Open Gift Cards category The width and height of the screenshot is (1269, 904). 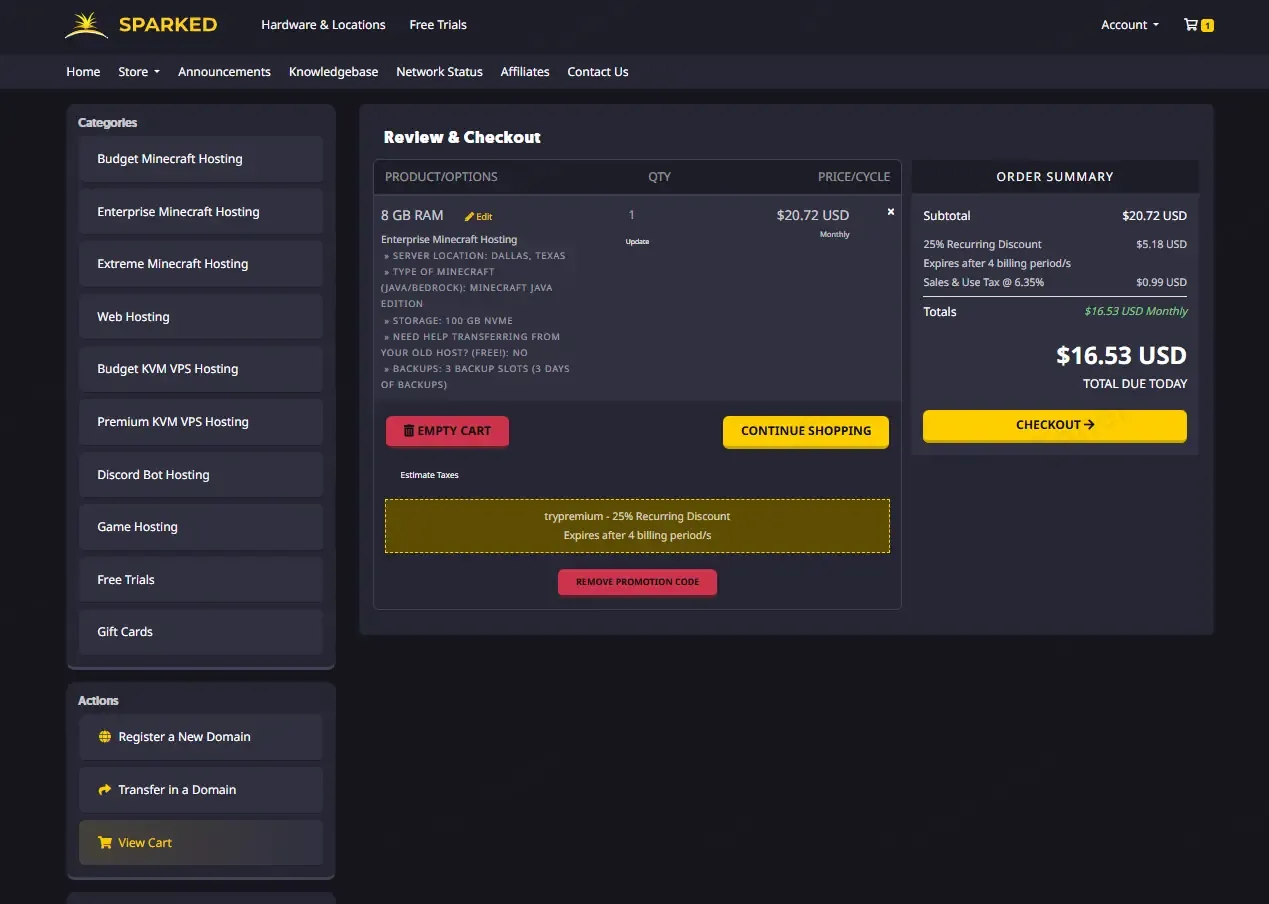pyautogui.click(x=201, y=632)
